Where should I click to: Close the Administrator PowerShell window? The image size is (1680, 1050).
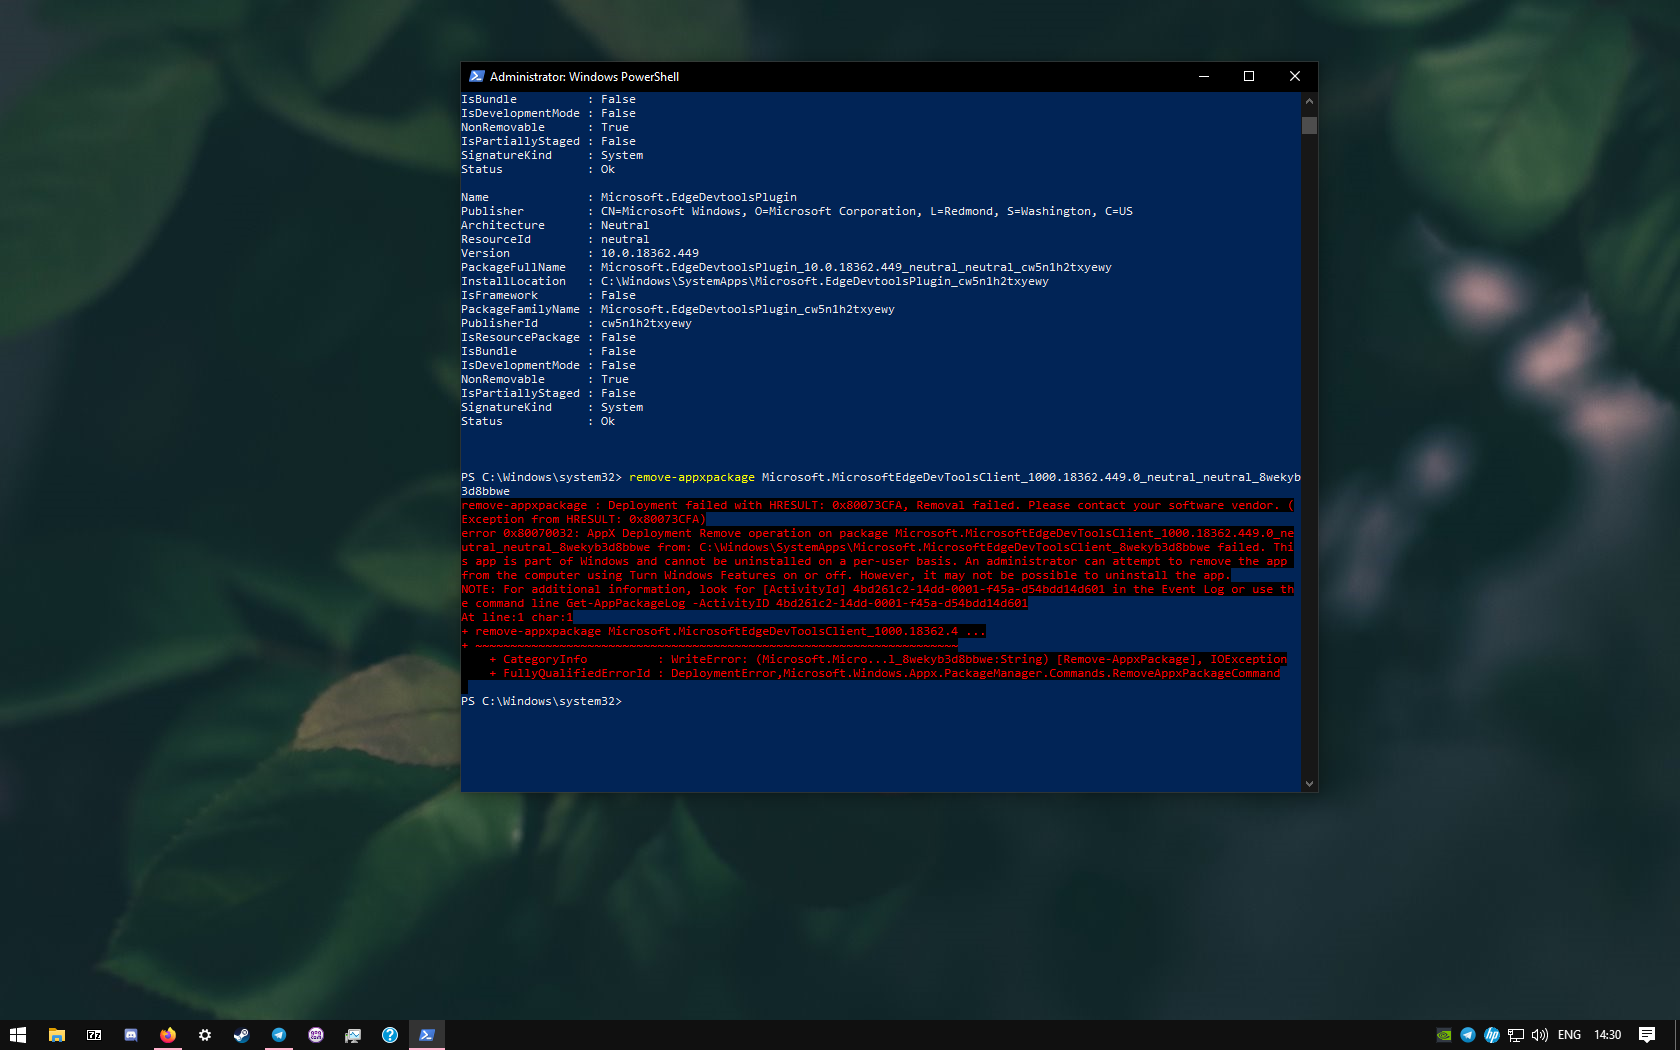pos(1295,77)
